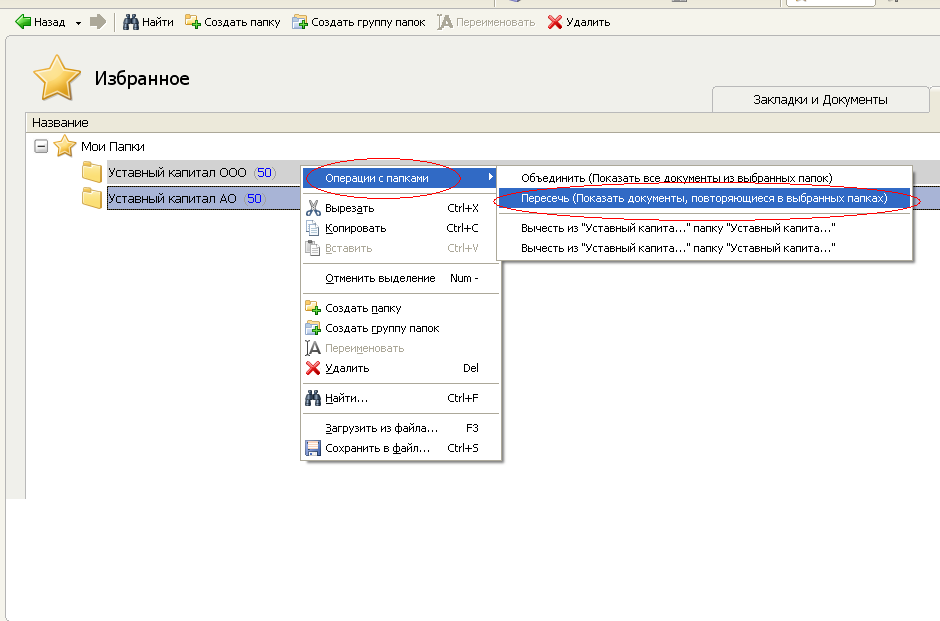Click the Название column header

click(60, 123)
